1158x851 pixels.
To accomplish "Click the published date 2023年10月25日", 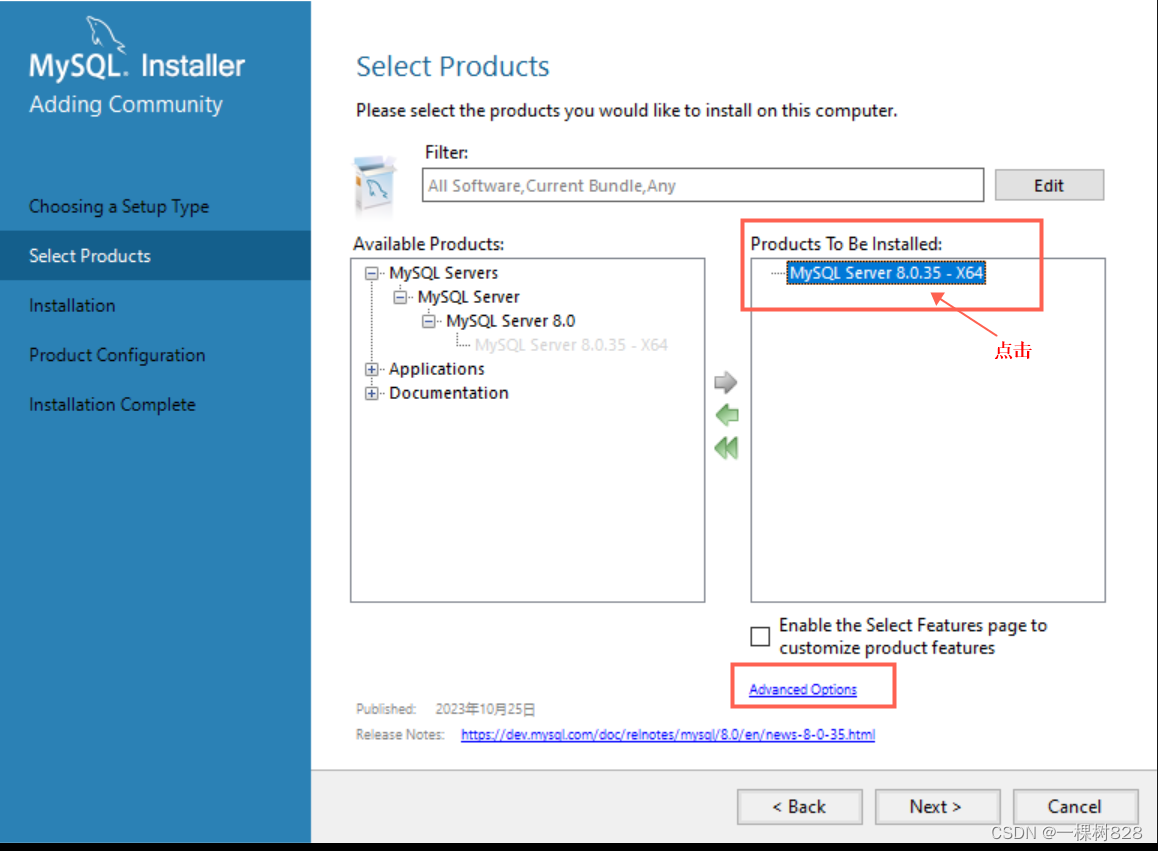I will (485, 709).
